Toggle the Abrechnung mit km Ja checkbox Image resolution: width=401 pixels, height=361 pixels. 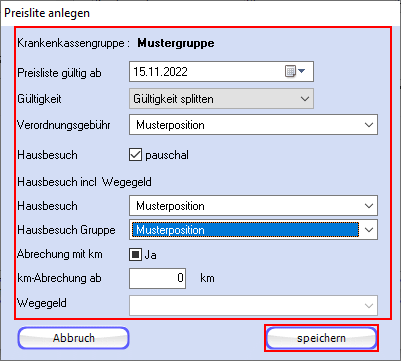[135, 255]
